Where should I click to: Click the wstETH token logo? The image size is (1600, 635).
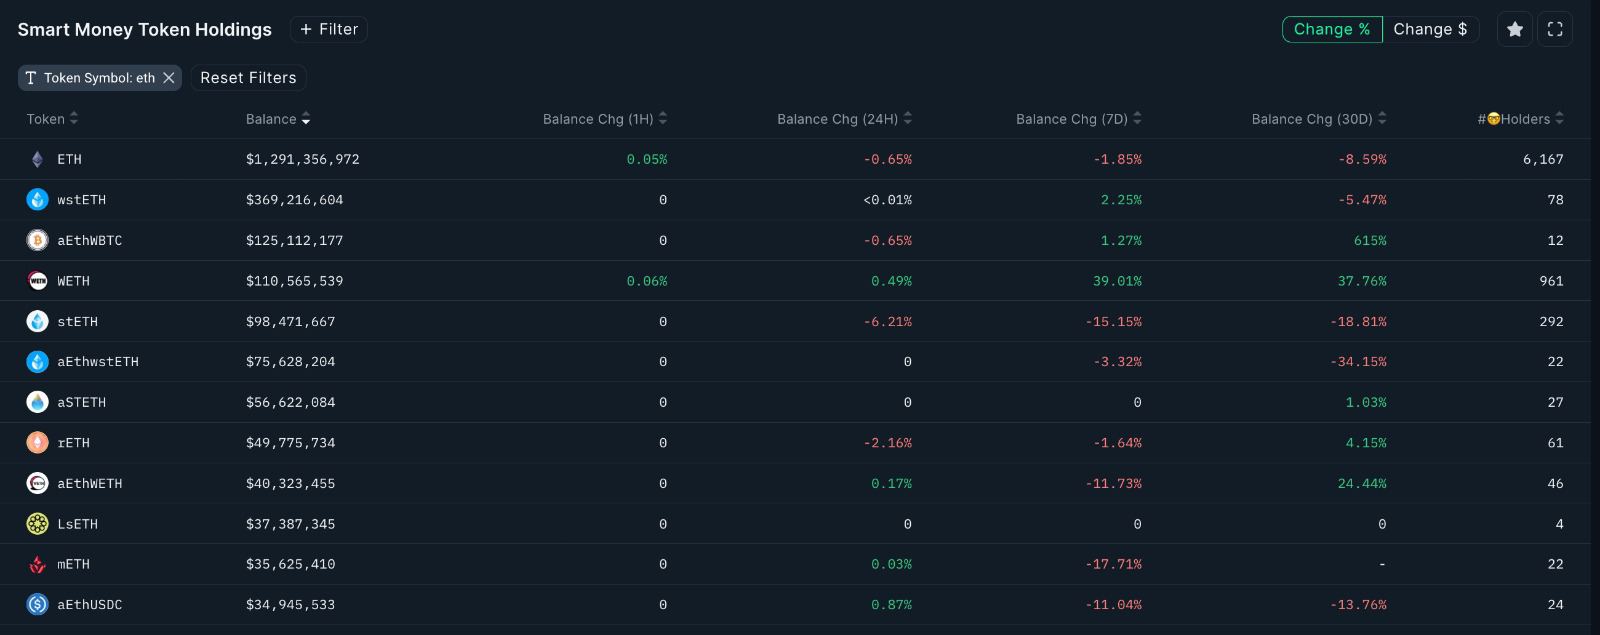(37, 200)
